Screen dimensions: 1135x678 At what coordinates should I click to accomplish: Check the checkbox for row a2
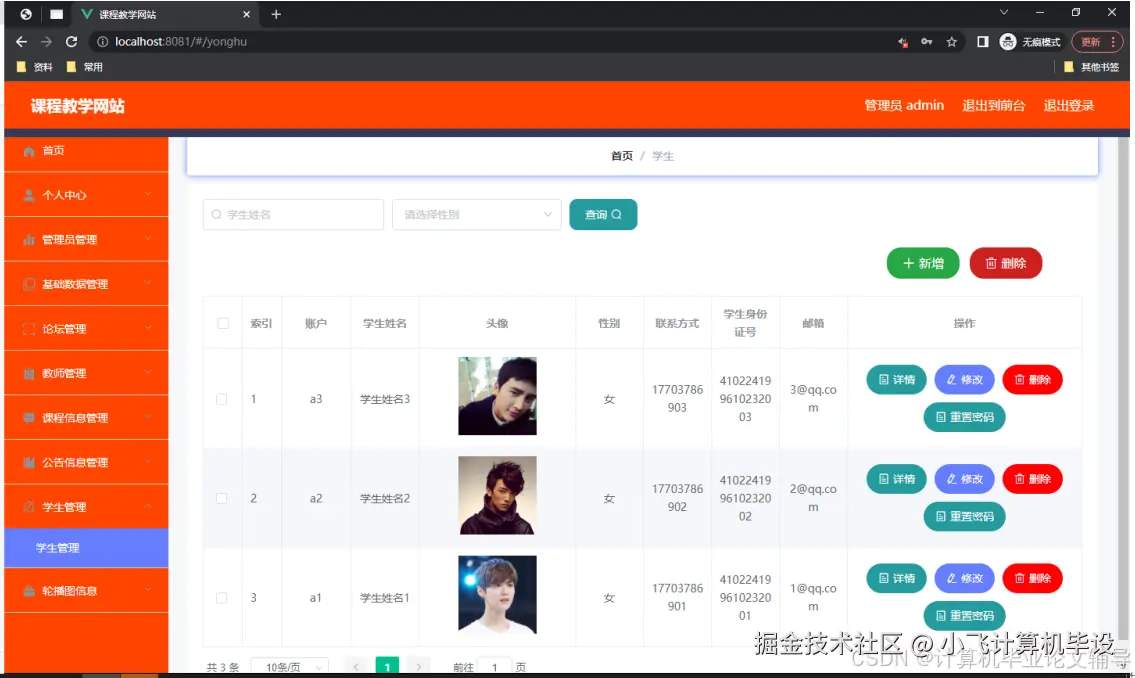click(x=221, y=499)
